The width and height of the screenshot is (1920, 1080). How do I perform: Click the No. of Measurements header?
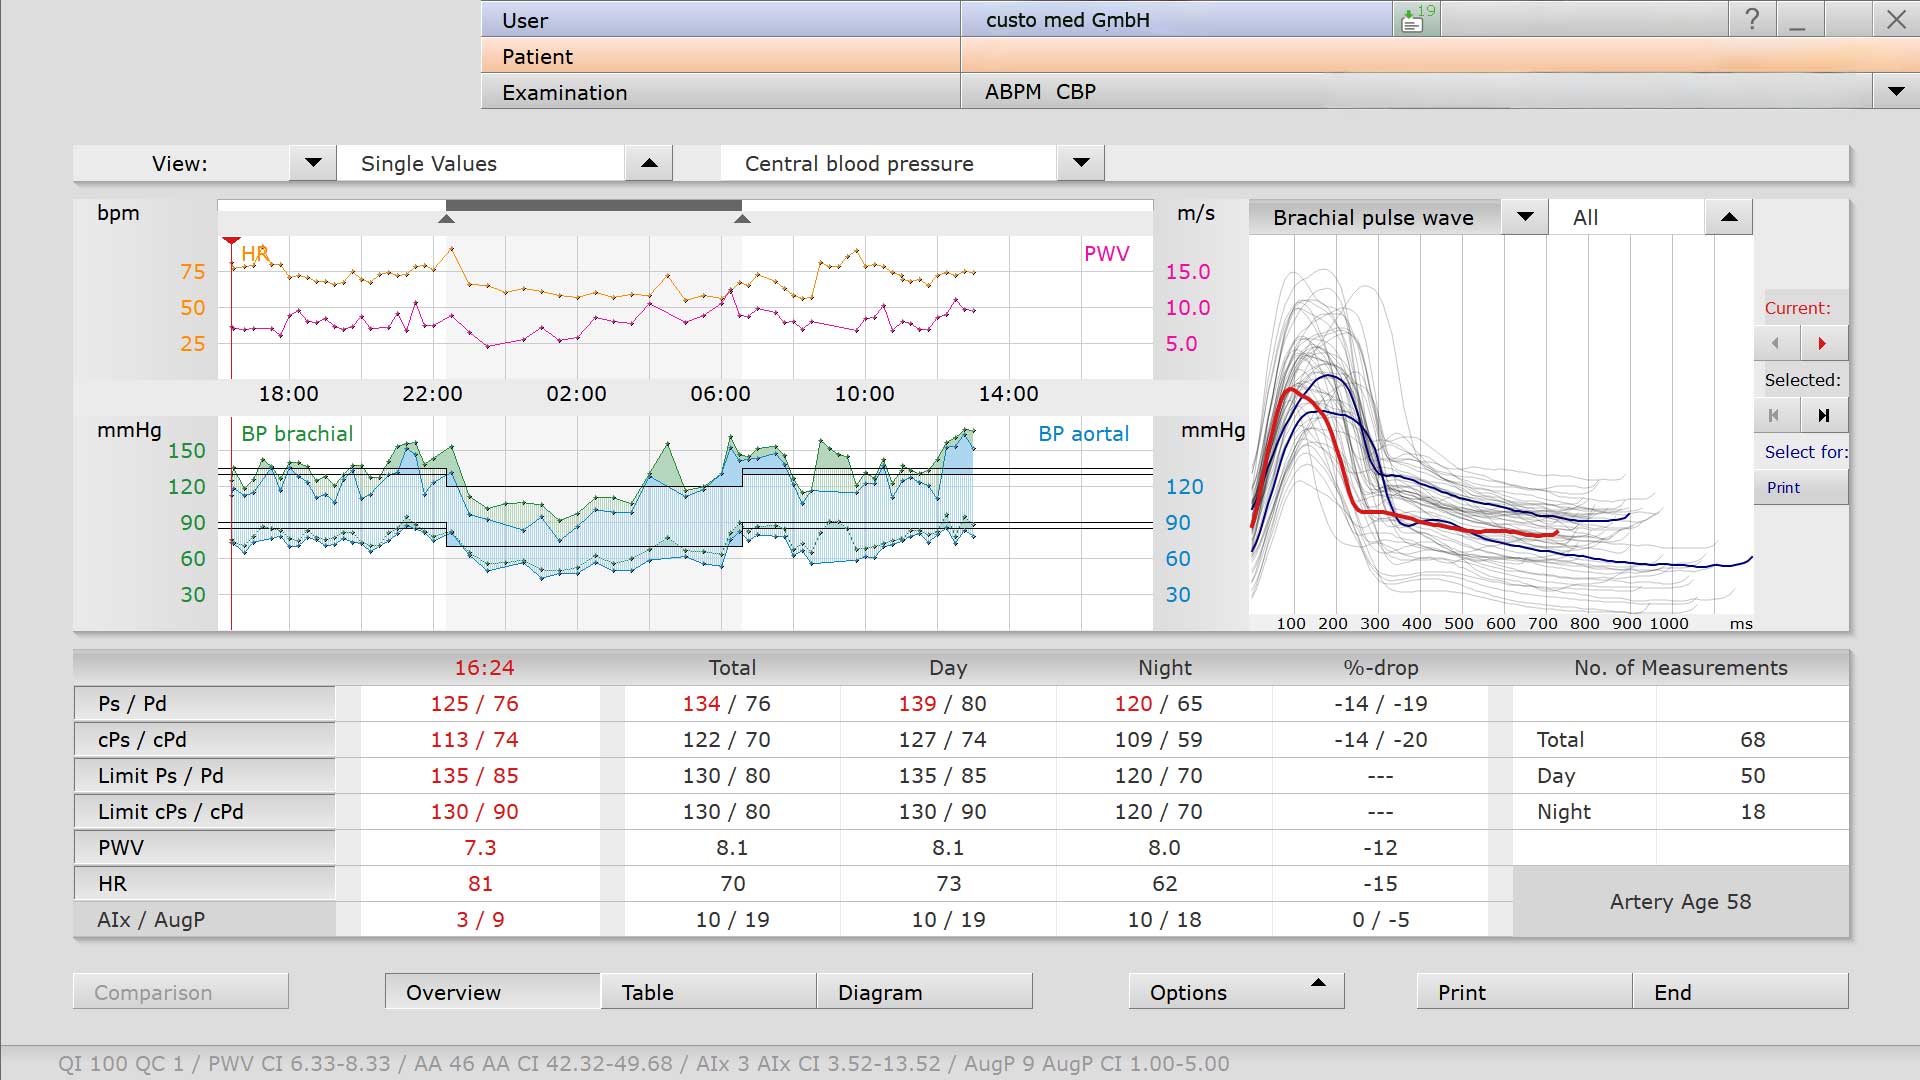[x=1680, y=667]
